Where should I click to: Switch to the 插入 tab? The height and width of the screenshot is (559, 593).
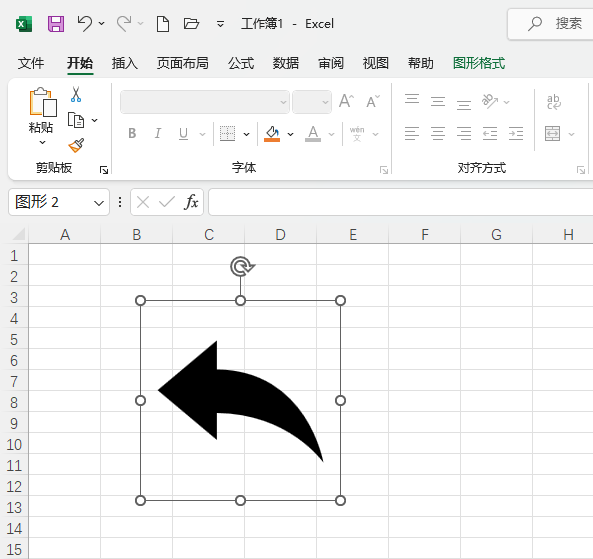(x=125, y=63)
